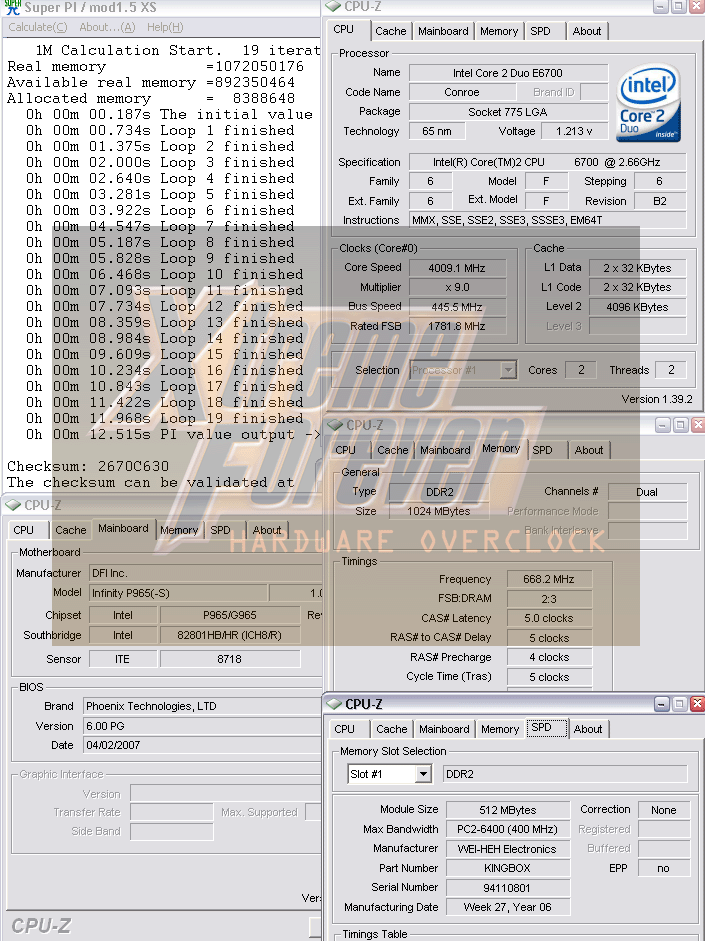Open About tab in the Memory timings window
Image resolution: width=705 pixels, height=941 pixels.
pyautogui.click(x=589, y=450)
